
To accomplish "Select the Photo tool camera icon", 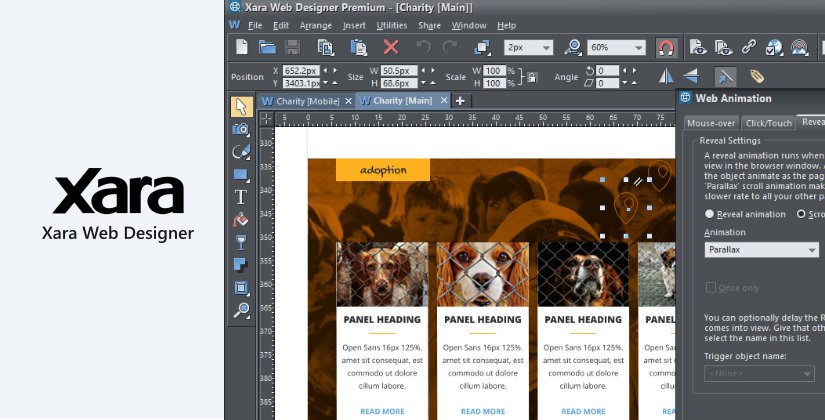I will (x=241, y=129).
